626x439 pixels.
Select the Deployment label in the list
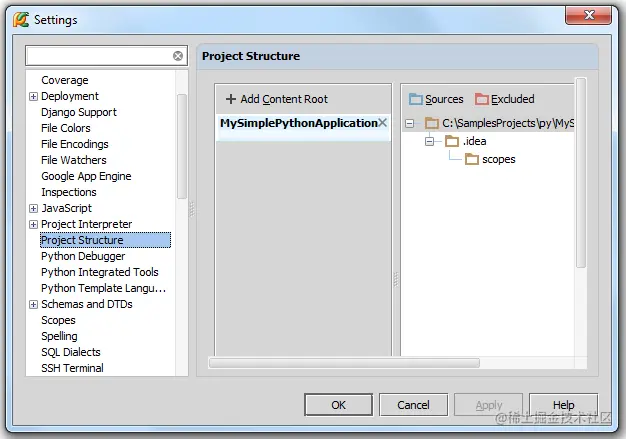(x=70, y=96)
